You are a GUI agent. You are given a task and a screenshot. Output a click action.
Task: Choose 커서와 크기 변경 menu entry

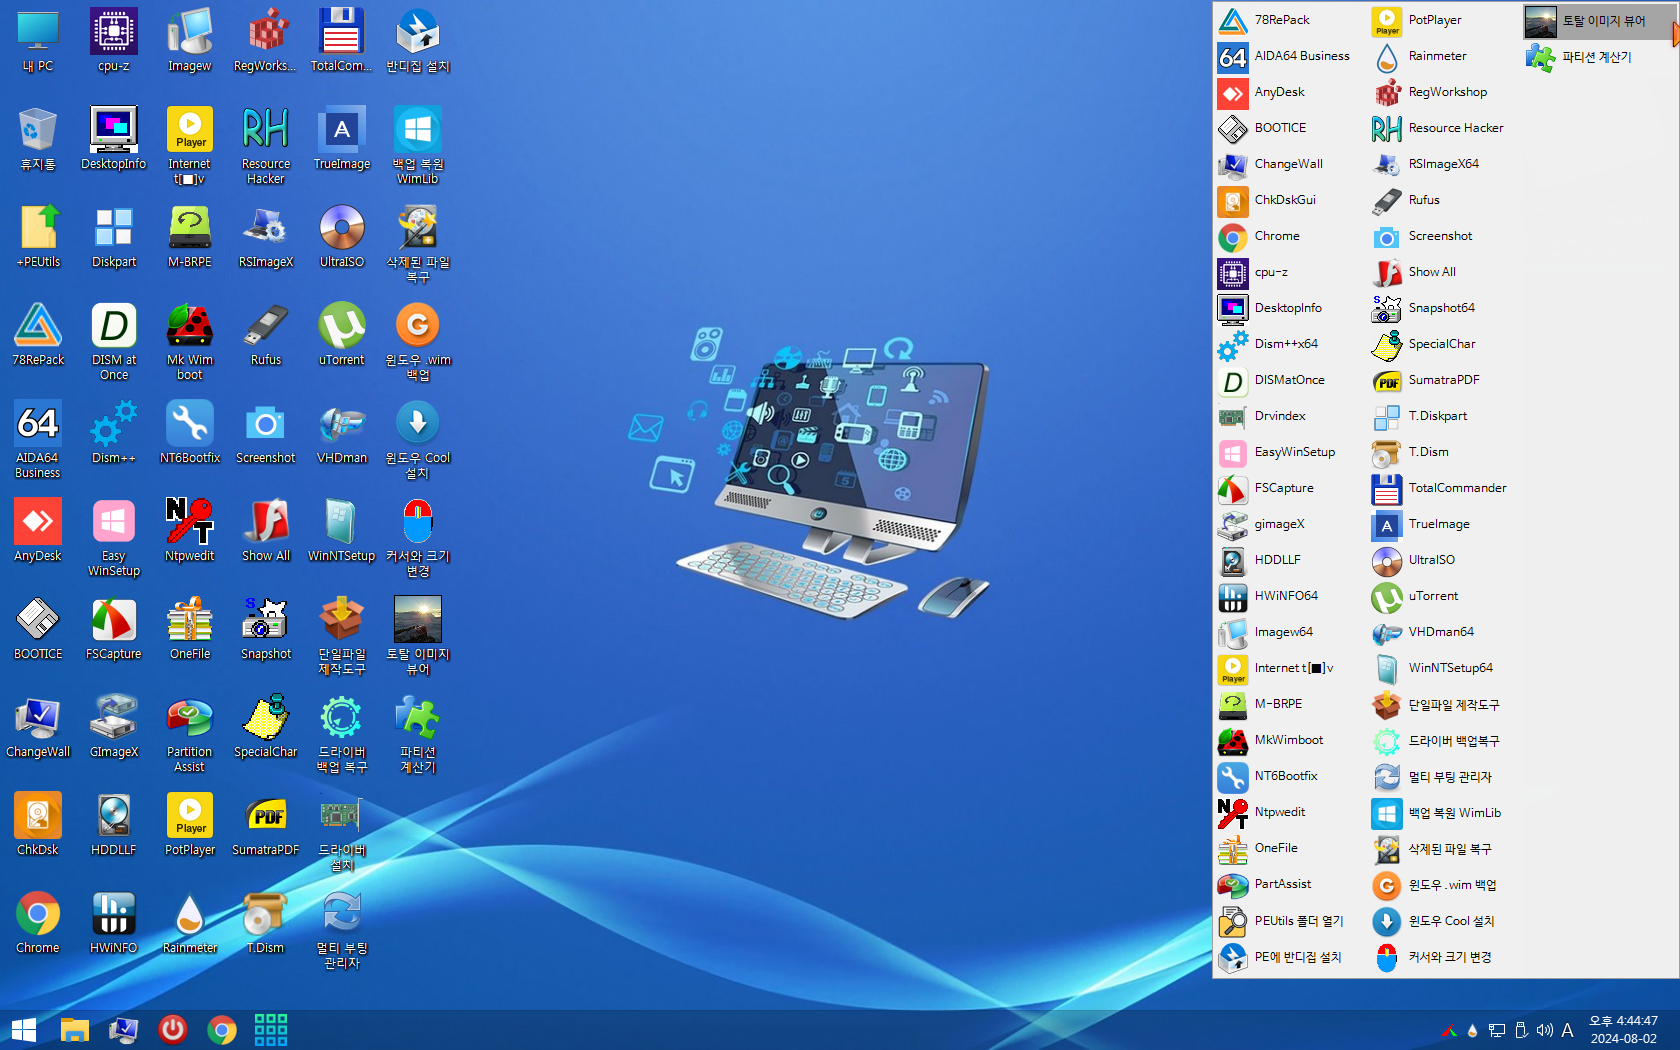1444,957
